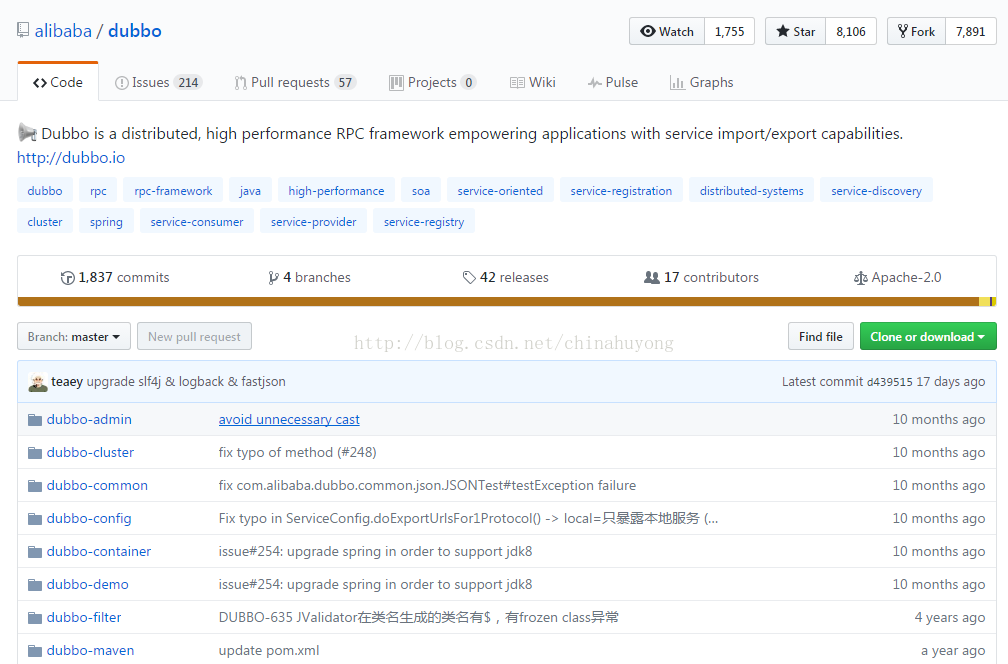Viewport: 1008px width, 664px height.
Task: Open the Pulse tab
Action: point(613,82)
